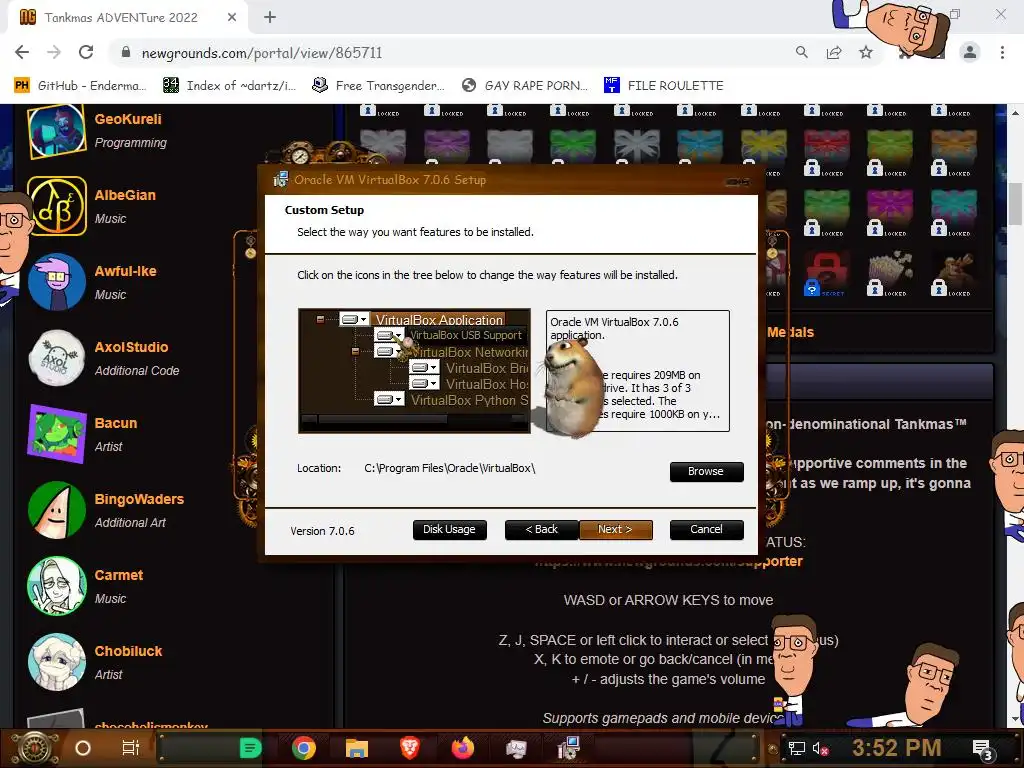The width and height of the screenshot is (1024, 768).
Task: Open Awful-Ike's profile link
Action: pyautogui.click(x=125, y=271)
